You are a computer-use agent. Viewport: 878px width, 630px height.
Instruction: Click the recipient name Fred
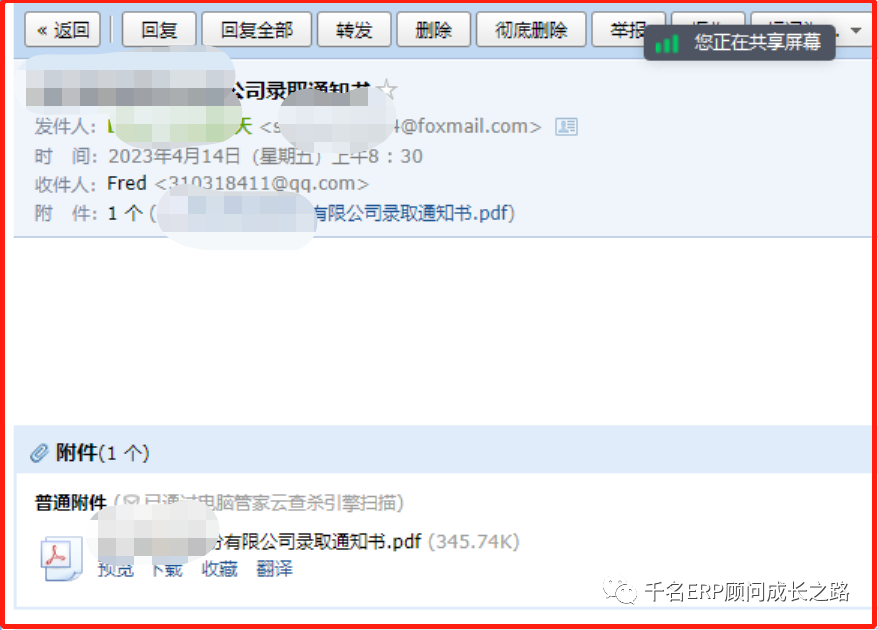coord(127,183)
